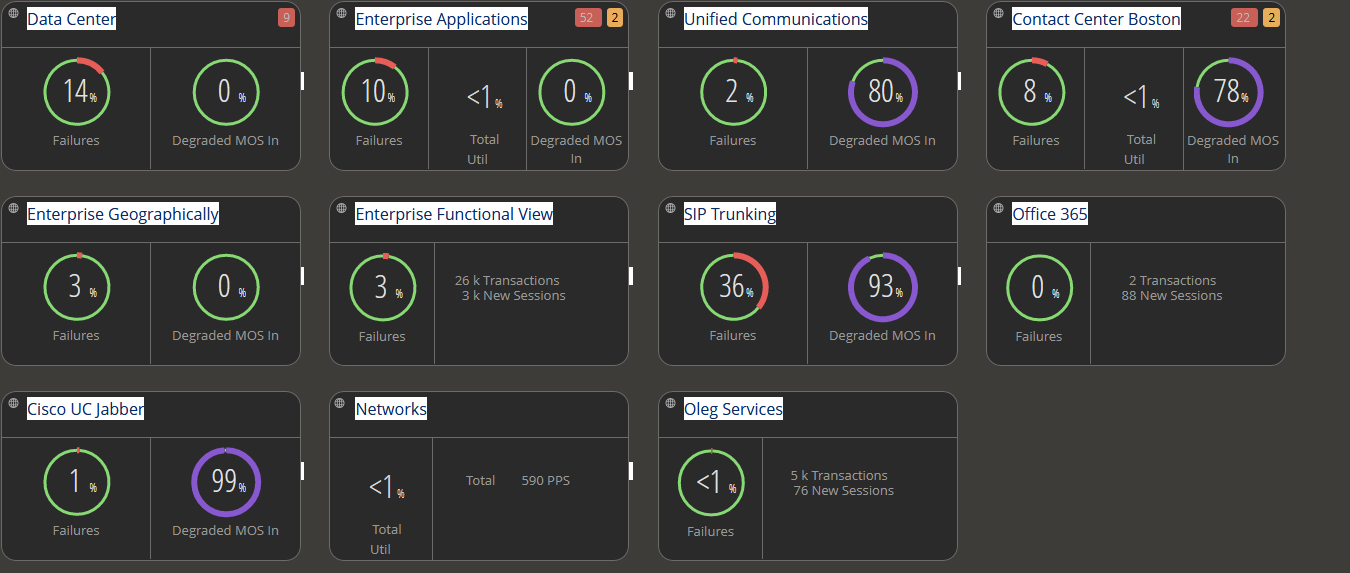Click the 99% Degraded MOS gauge in Cisco UC Jabber
1350x573 pixels.
click(226, 481)
